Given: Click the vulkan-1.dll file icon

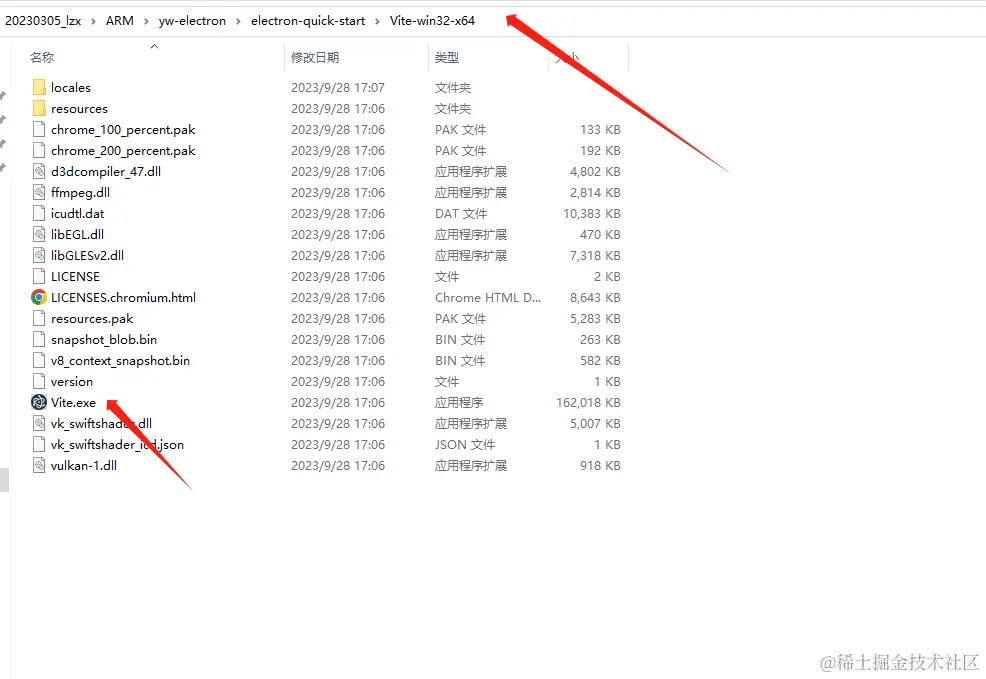Looking at the screenshot, I should tap(39, 465).
